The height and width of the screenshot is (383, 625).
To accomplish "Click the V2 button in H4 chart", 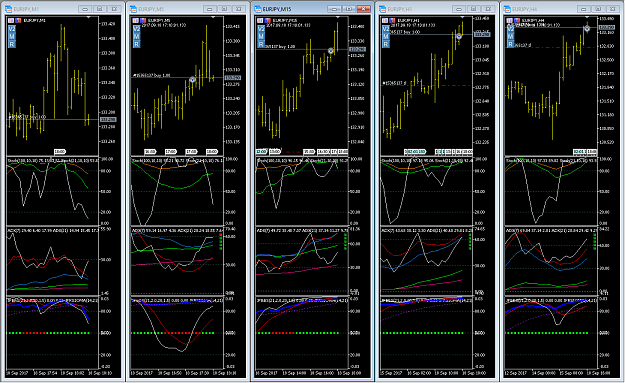I will click(x=511, y=29).
